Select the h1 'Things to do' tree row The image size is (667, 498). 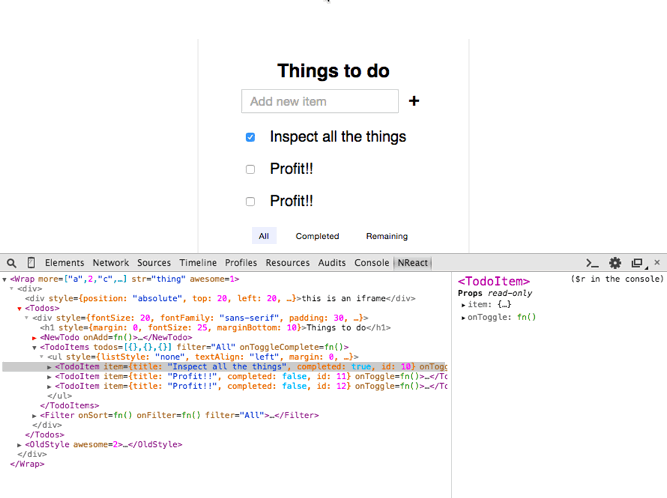click(215, 328)
